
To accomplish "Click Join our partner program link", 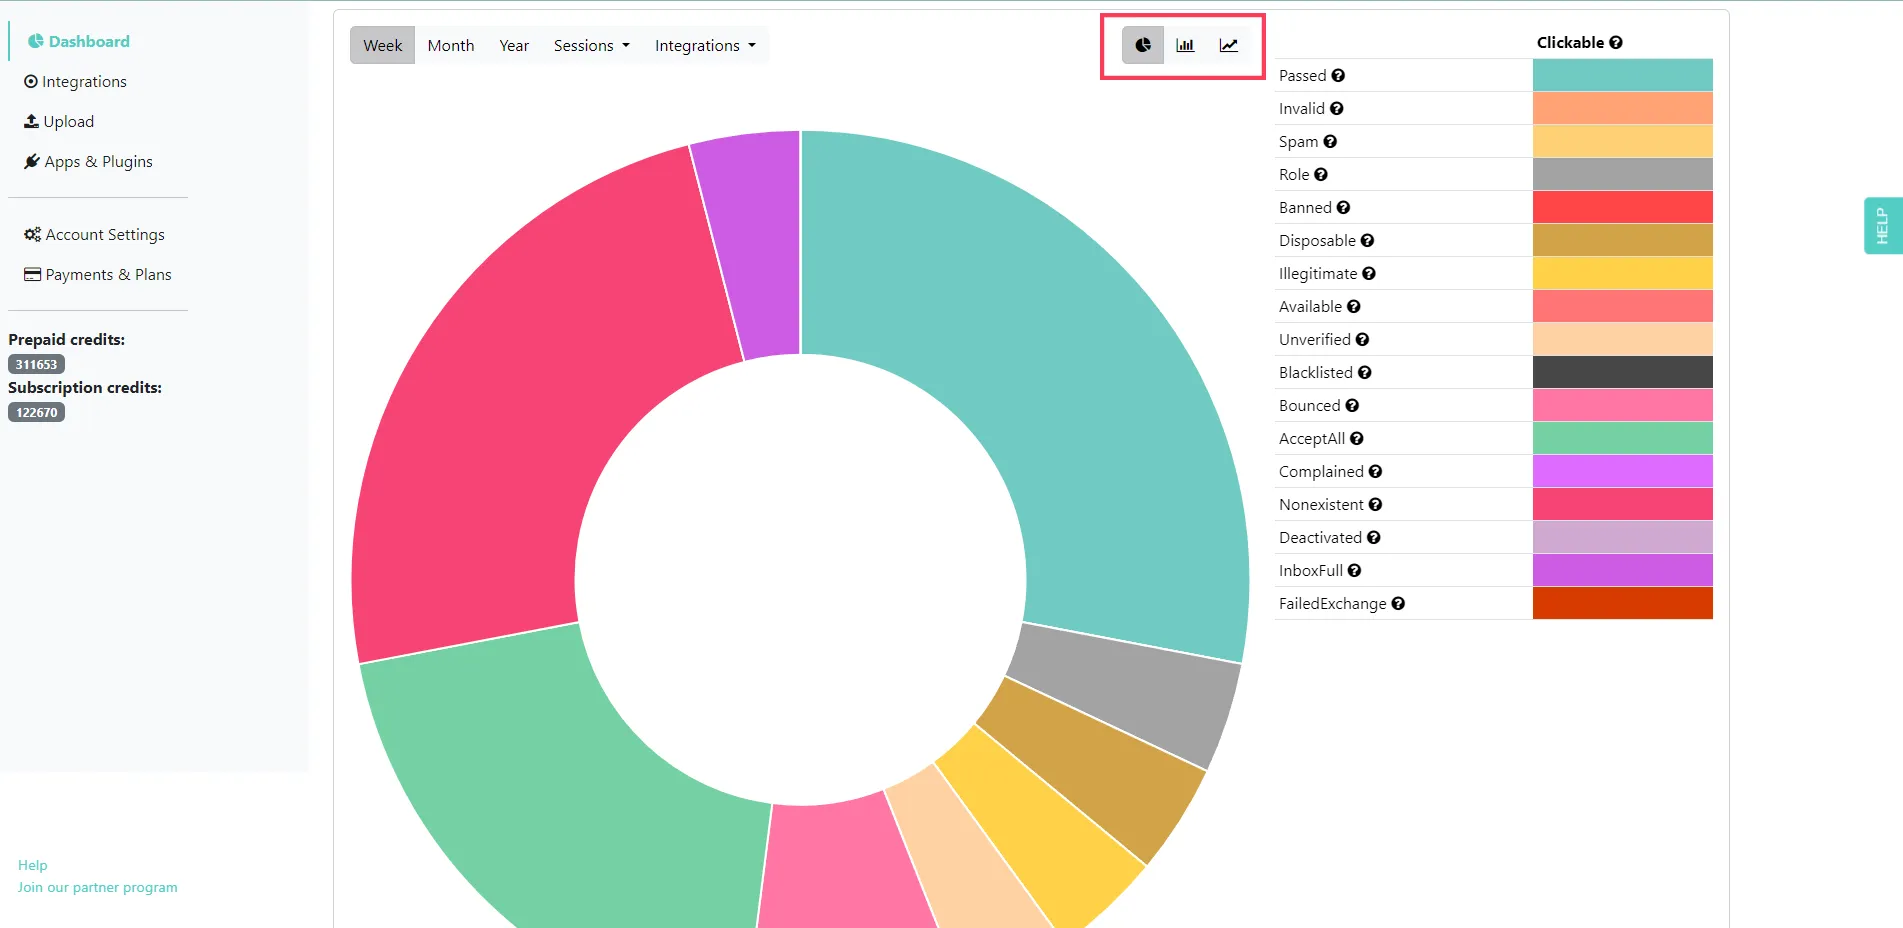I will (x=97, y=887).
